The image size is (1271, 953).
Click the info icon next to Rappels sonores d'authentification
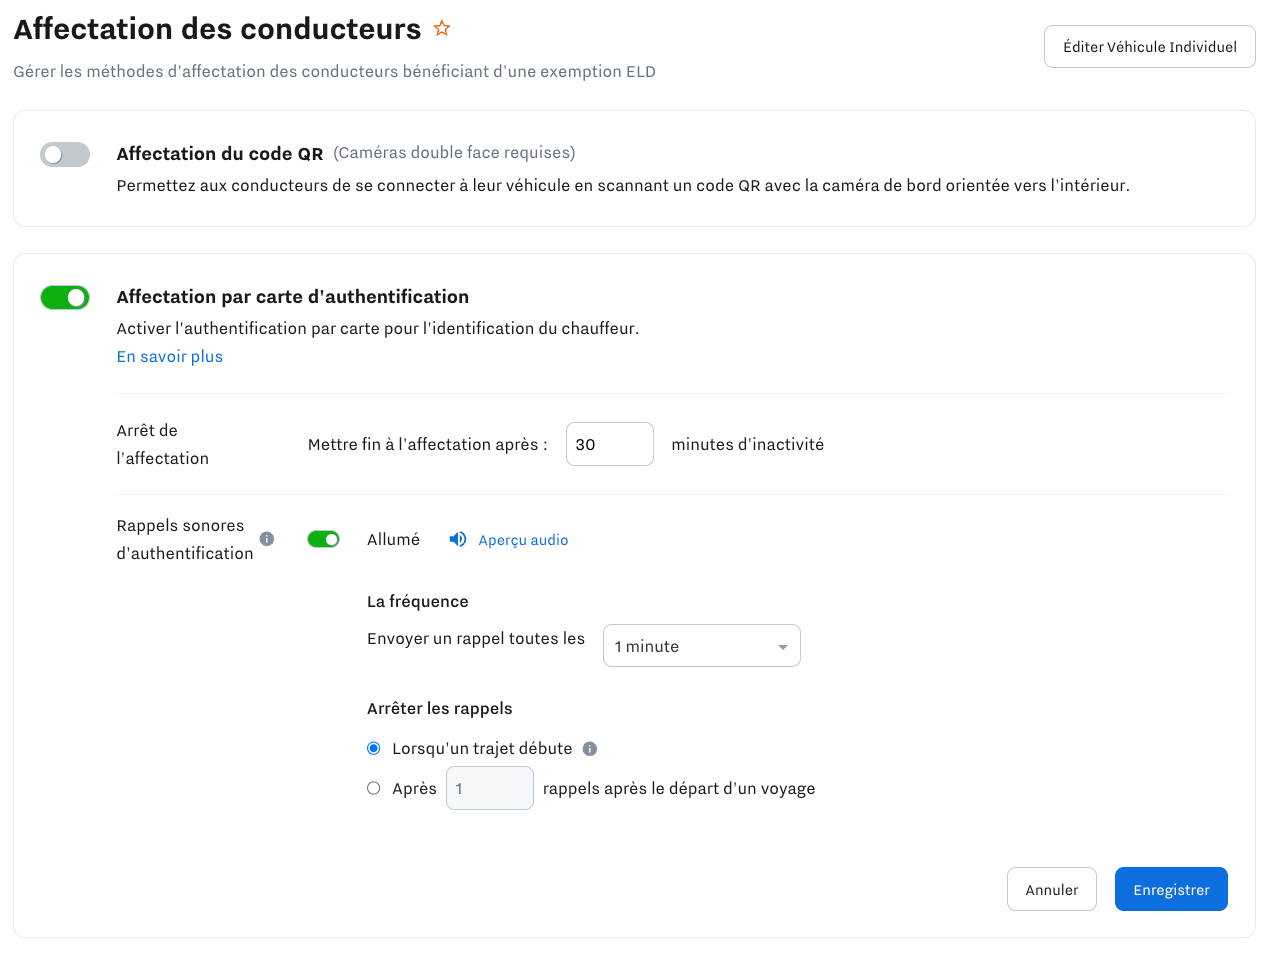click(266, 538)
